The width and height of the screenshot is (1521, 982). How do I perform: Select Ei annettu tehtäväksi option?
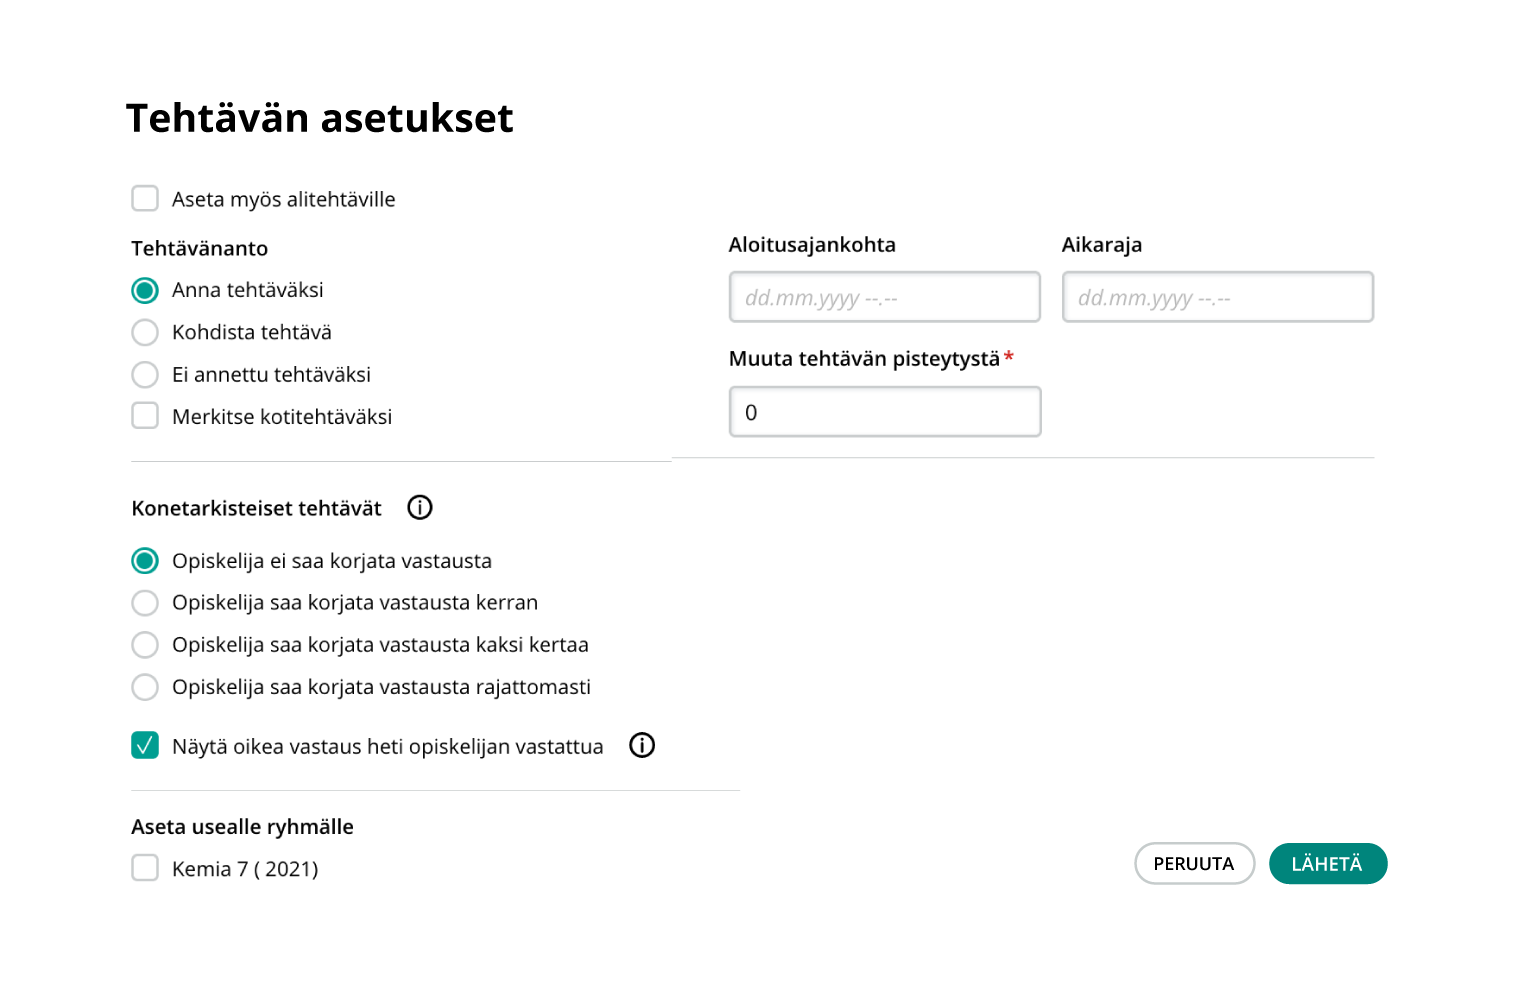(145, 375)
